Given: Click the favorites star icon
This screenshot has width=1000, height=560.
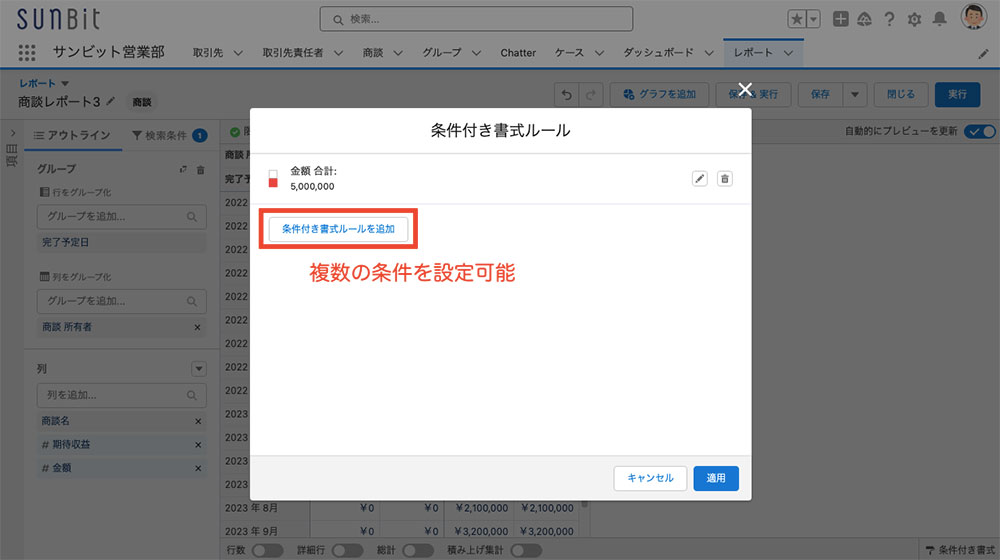Looking at the screenshot, I should coord(797,19).
